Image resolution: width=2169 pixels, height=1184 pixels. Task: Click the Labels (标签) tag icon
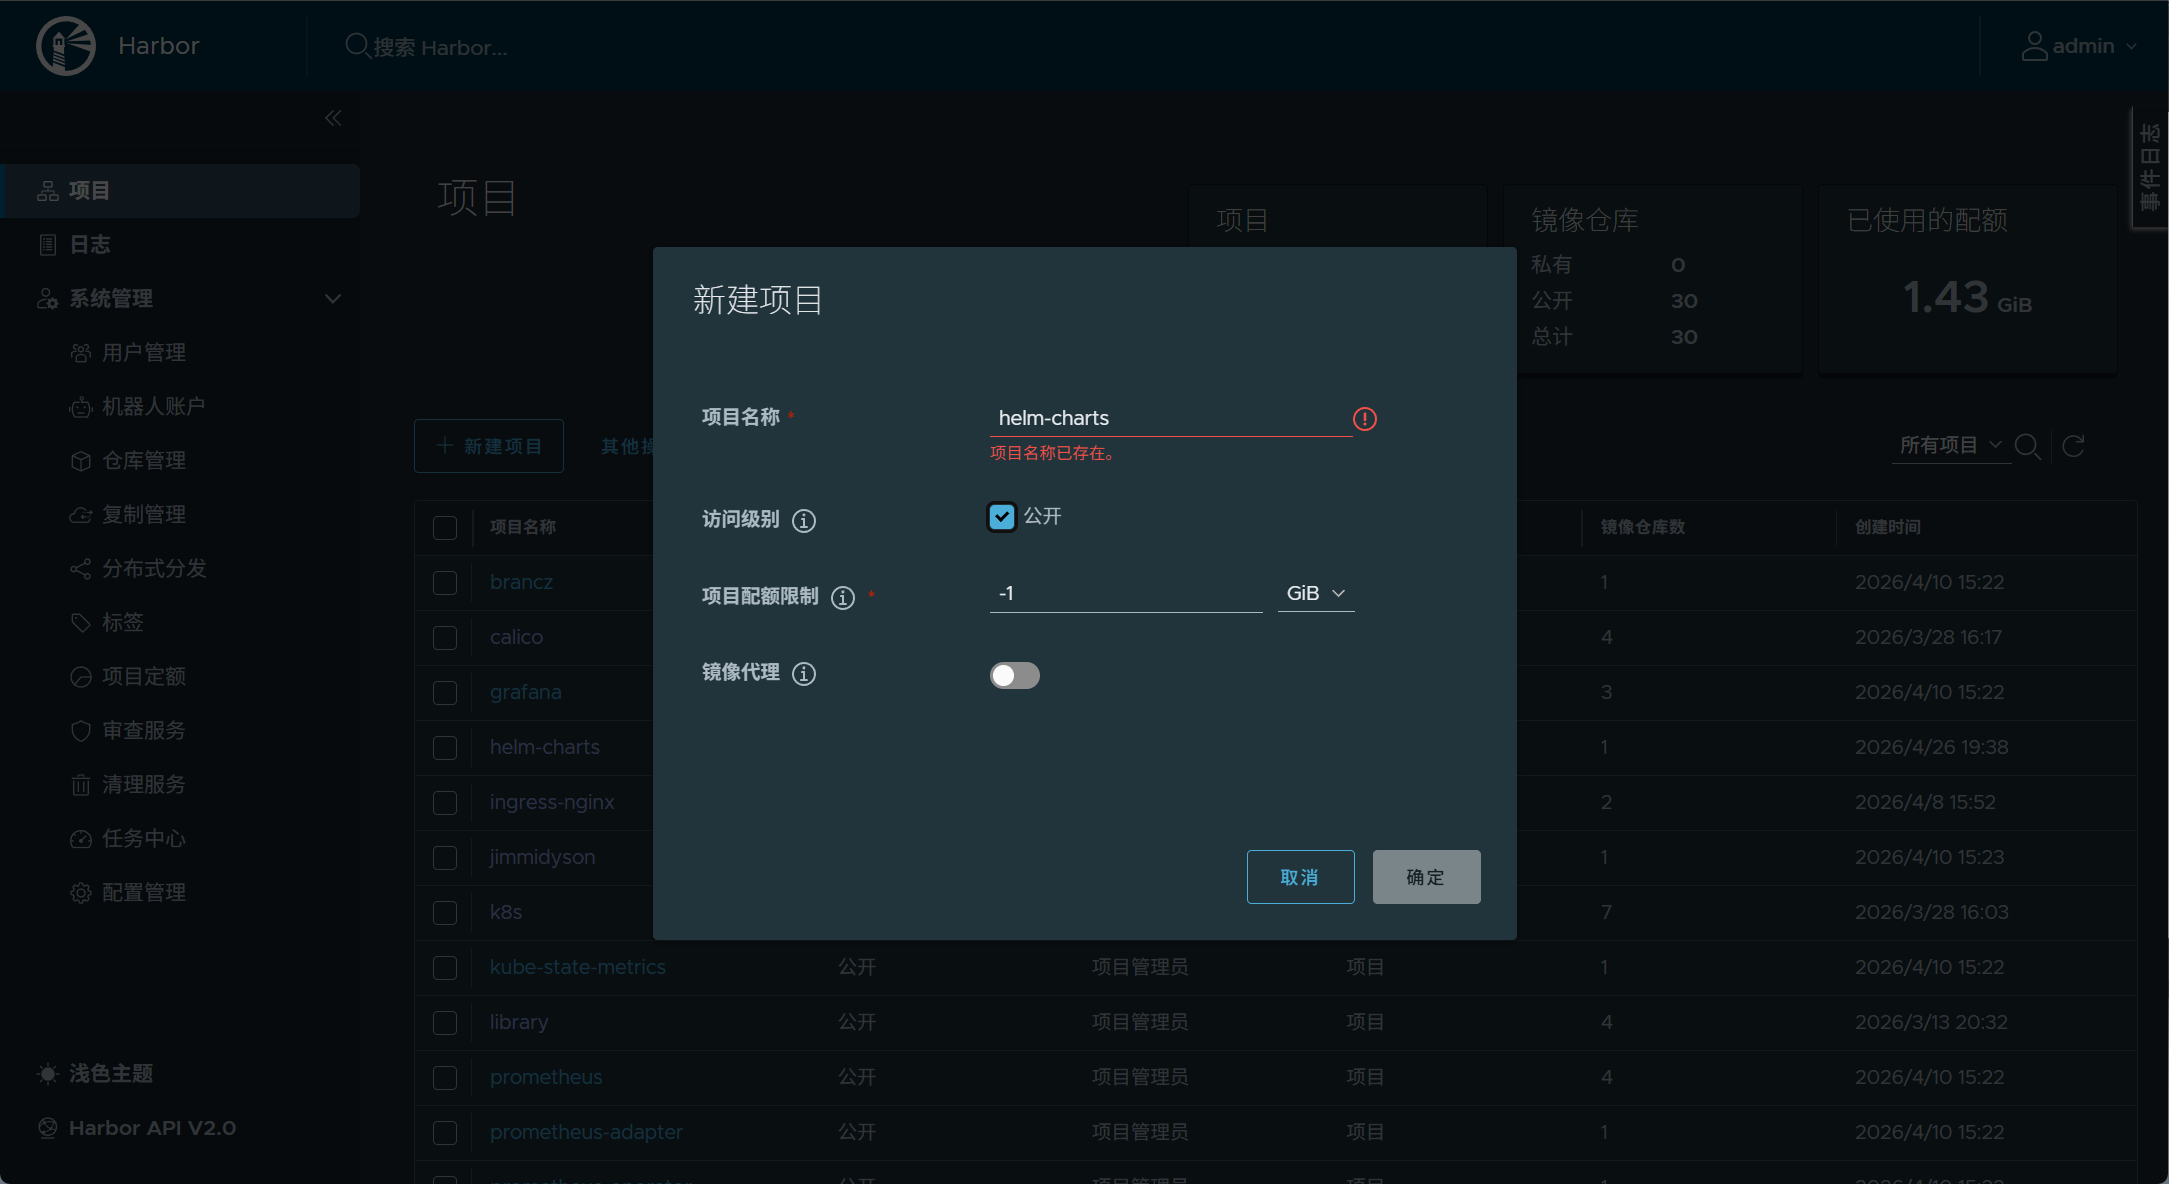click(x=81, y=623)
